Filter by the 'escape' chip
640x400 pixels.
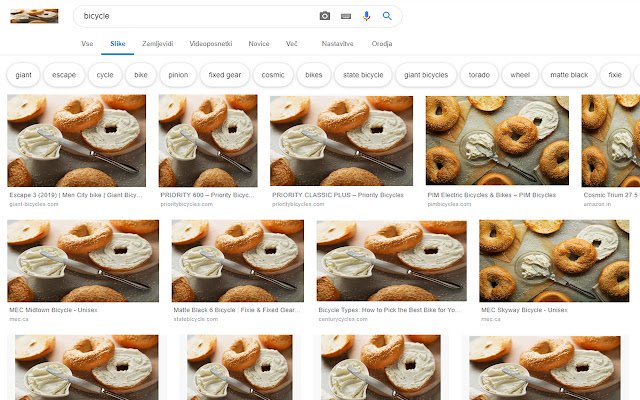coord(64,75)
